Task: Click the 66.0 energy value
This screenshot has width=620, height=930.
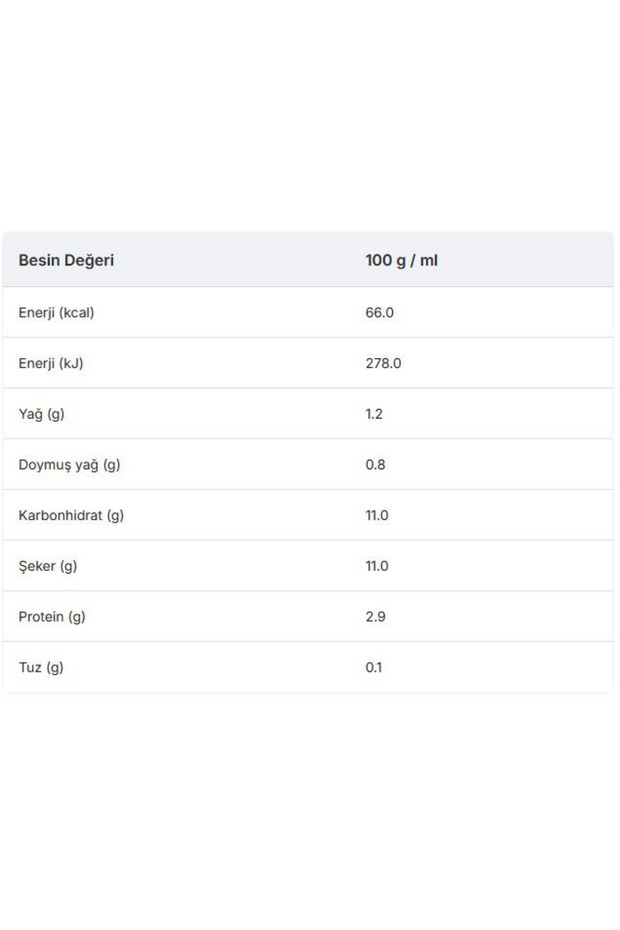Action: point(379,313)
